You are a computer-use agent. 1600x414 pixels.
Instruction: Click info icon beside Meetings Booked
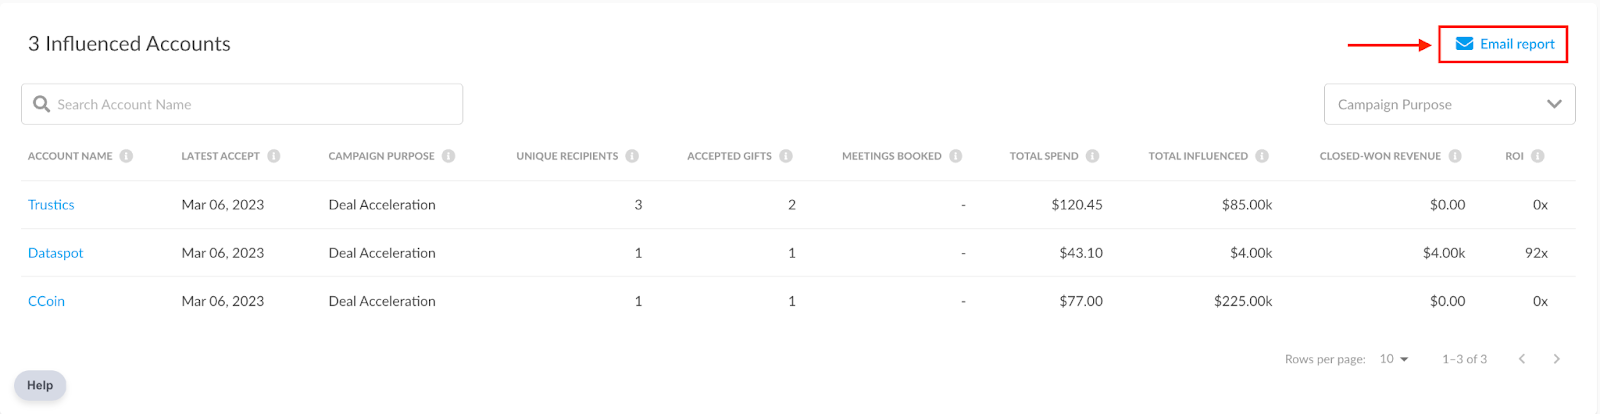tap(956, 156)
